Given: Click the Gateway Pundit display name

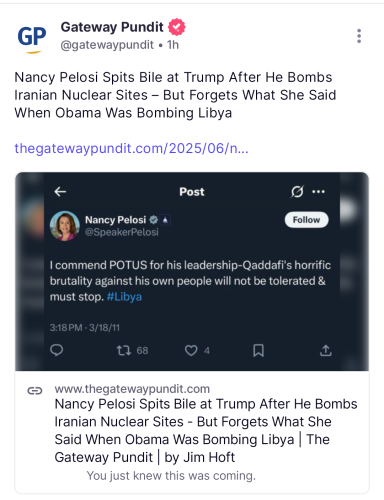Looking at the screenshot, I should [112, 27].
